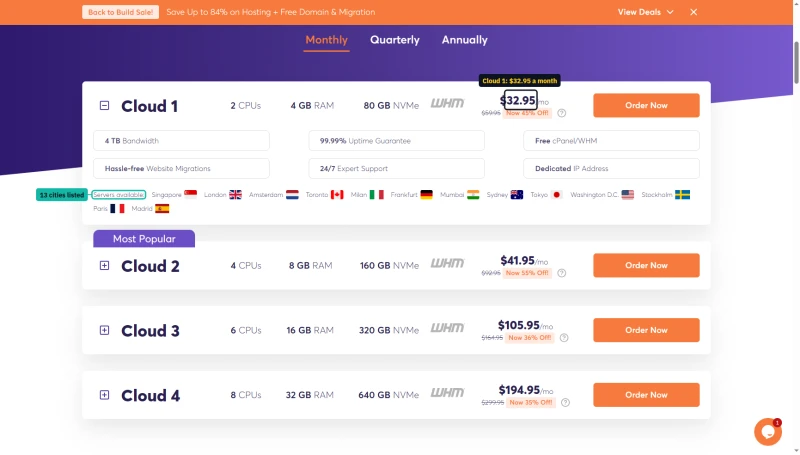Viewport: 800px width, 455px height.
Task: Open the live chat bubble
Action: click(768, 432)
